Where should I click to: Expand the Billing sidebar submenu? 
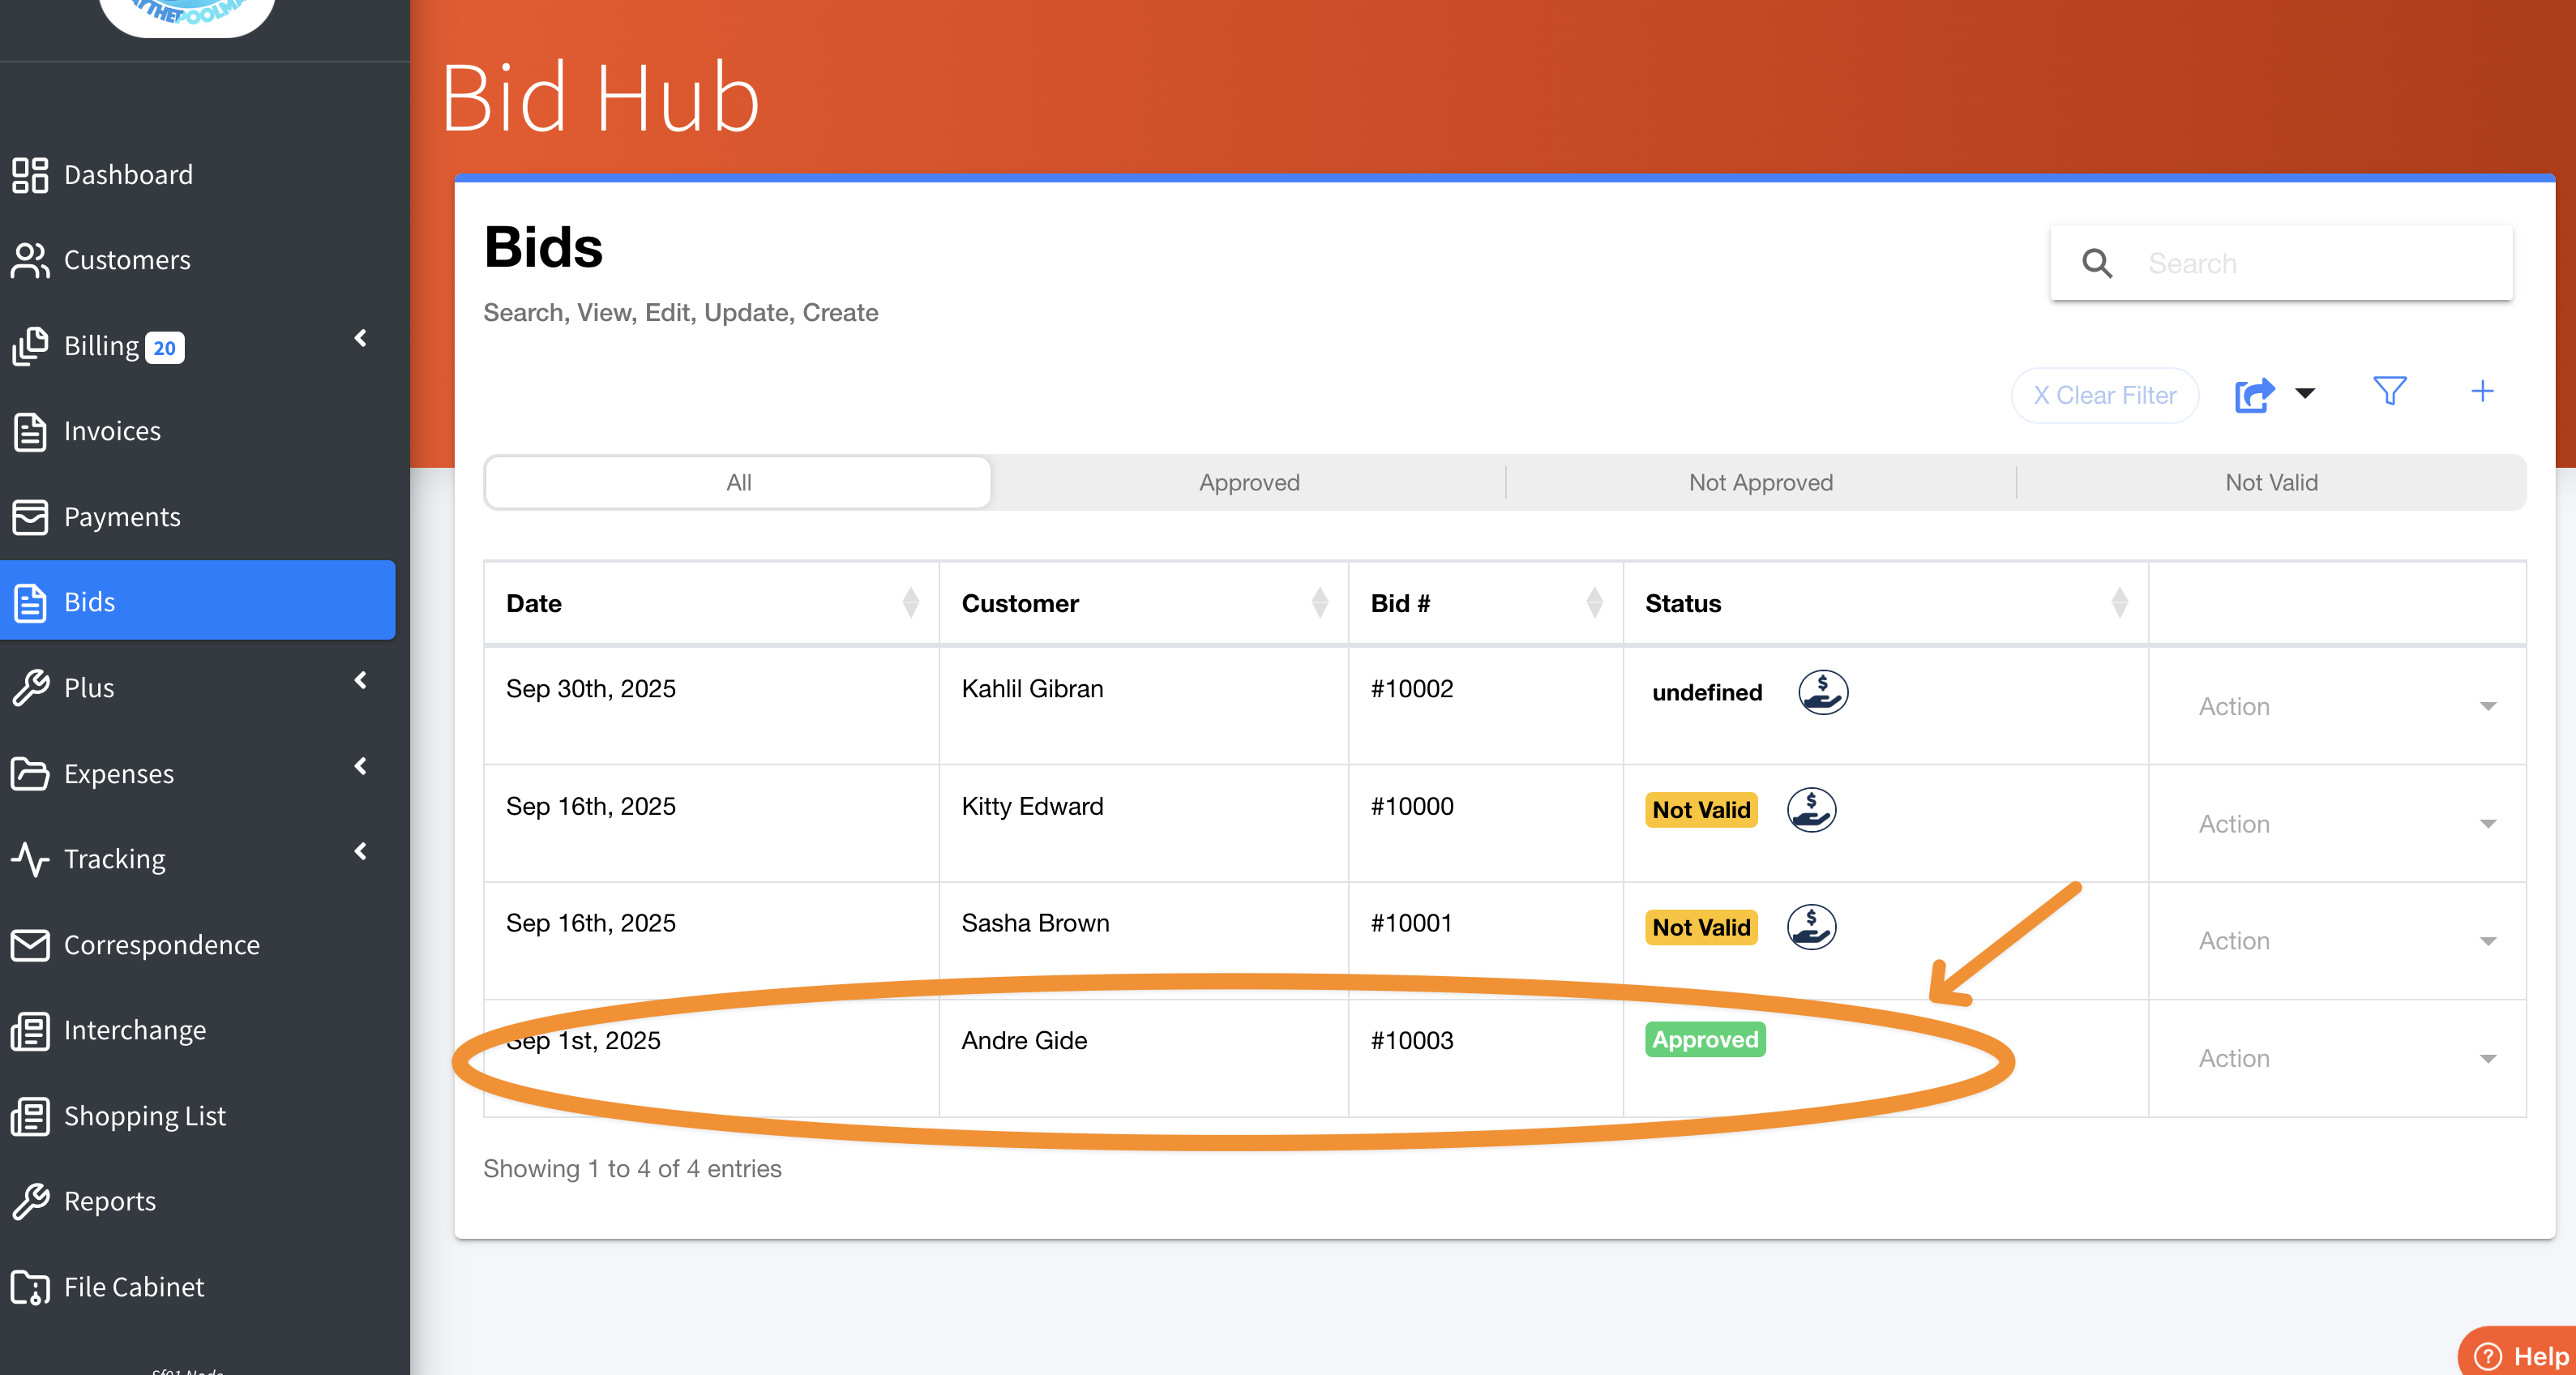[361, 339]
